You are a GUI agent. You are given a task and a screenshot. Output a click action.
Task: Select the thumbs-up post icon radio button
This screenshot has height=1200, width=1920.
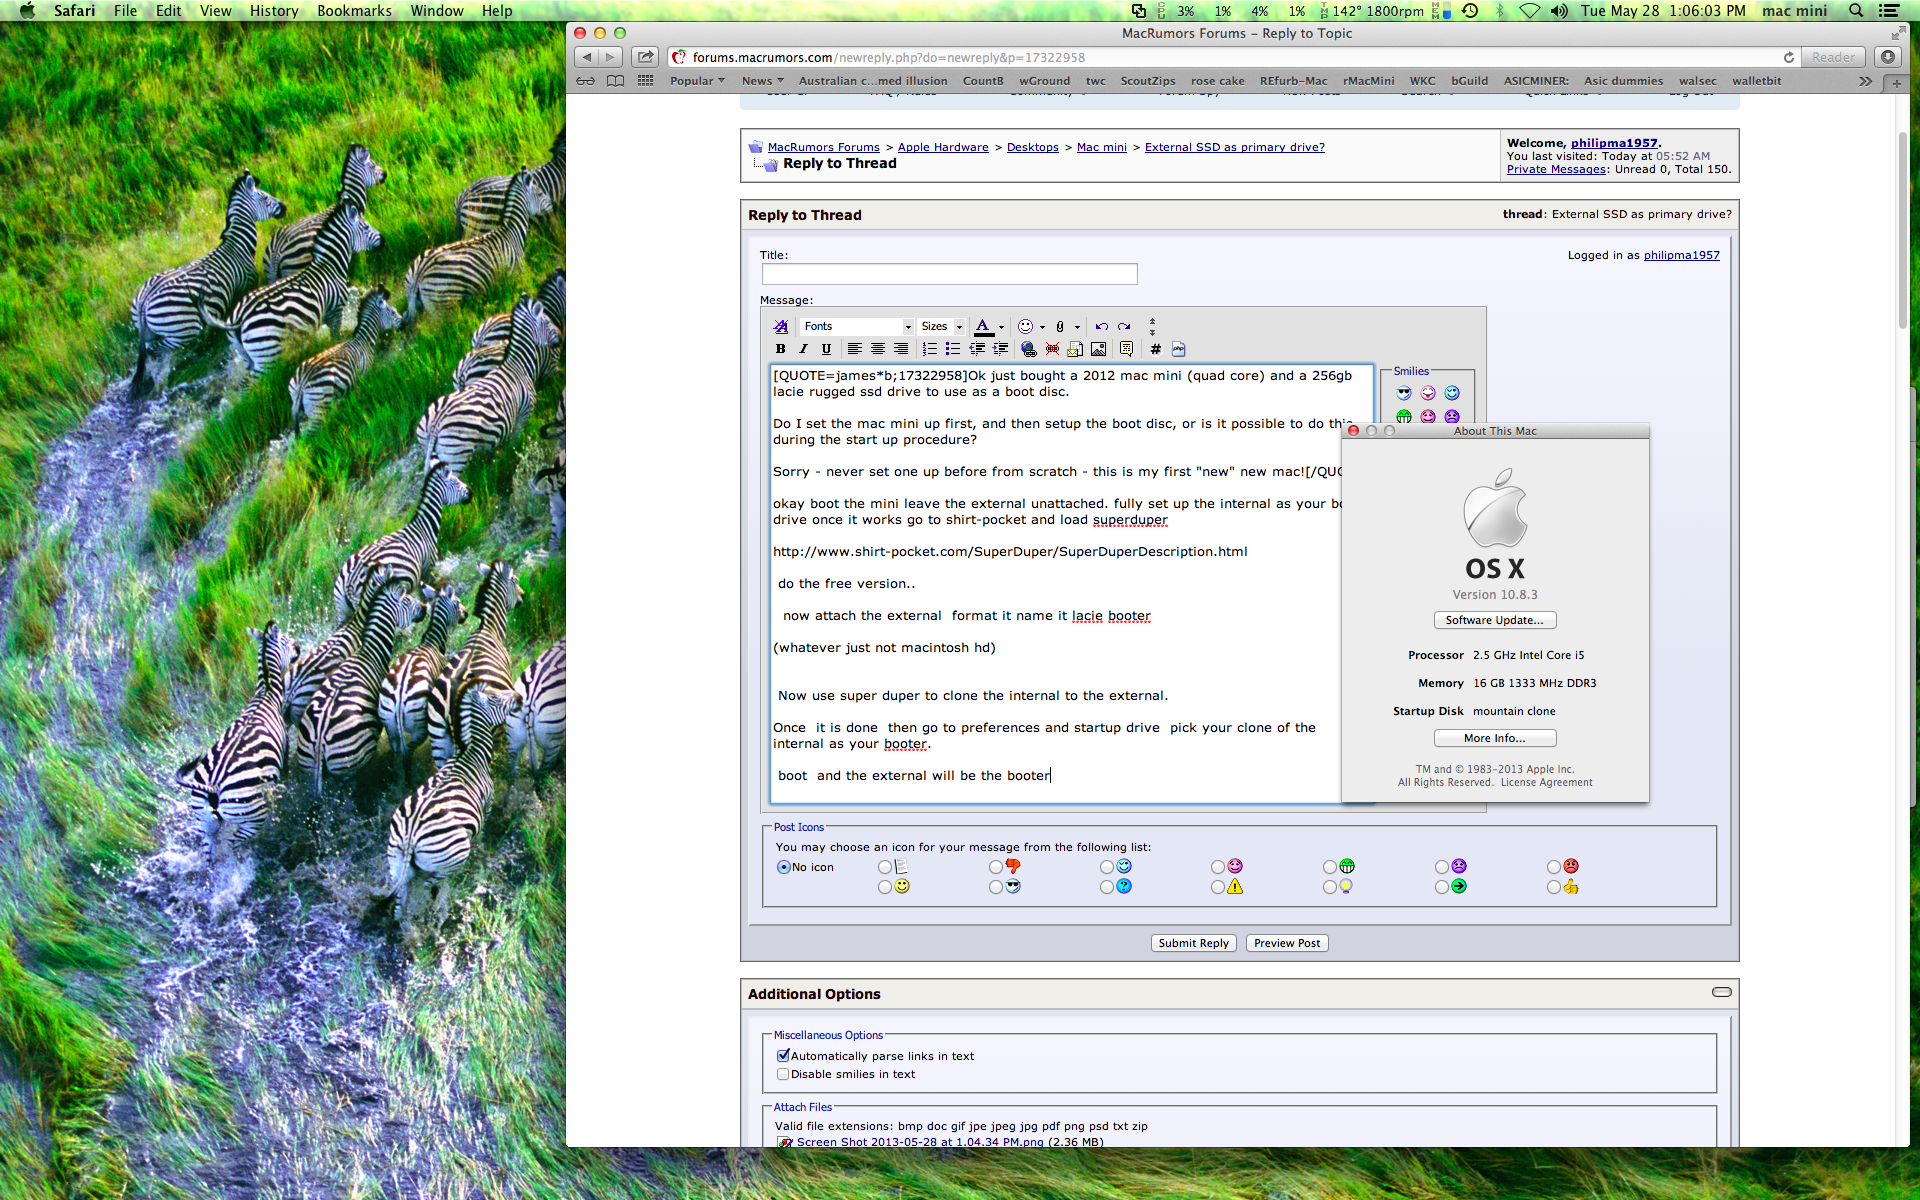point(1553,887)
